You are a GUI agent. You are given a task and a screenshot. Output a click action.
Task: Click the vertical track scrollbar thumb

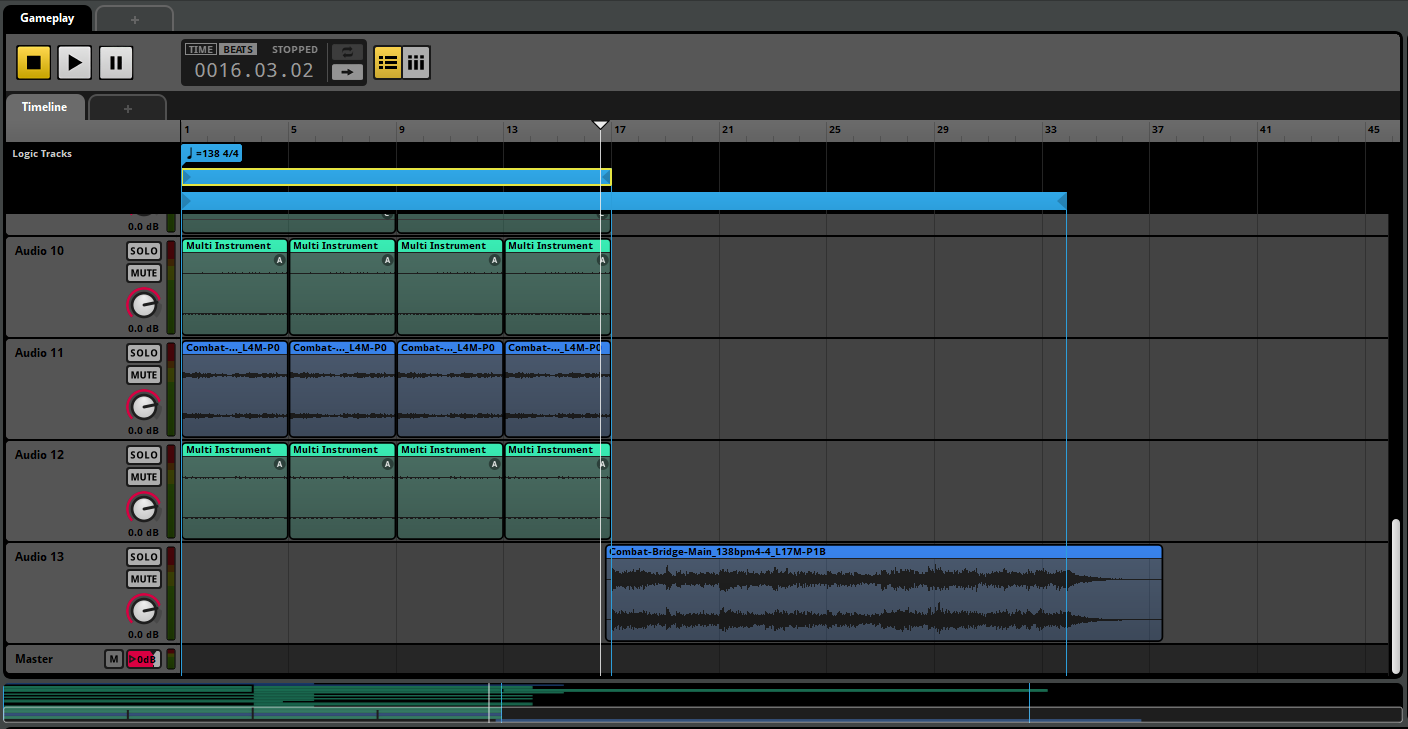(1396, 595)
